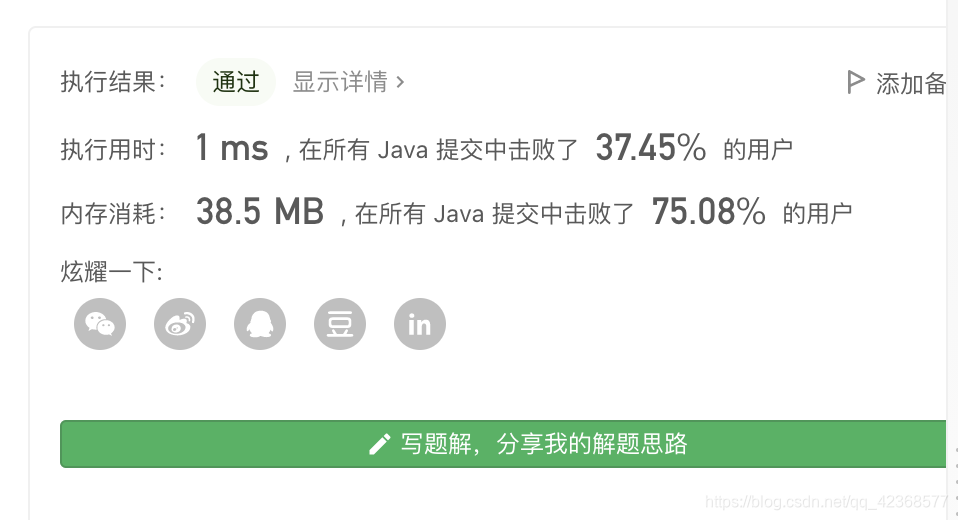Share result via LinkedIn icon

420,324
